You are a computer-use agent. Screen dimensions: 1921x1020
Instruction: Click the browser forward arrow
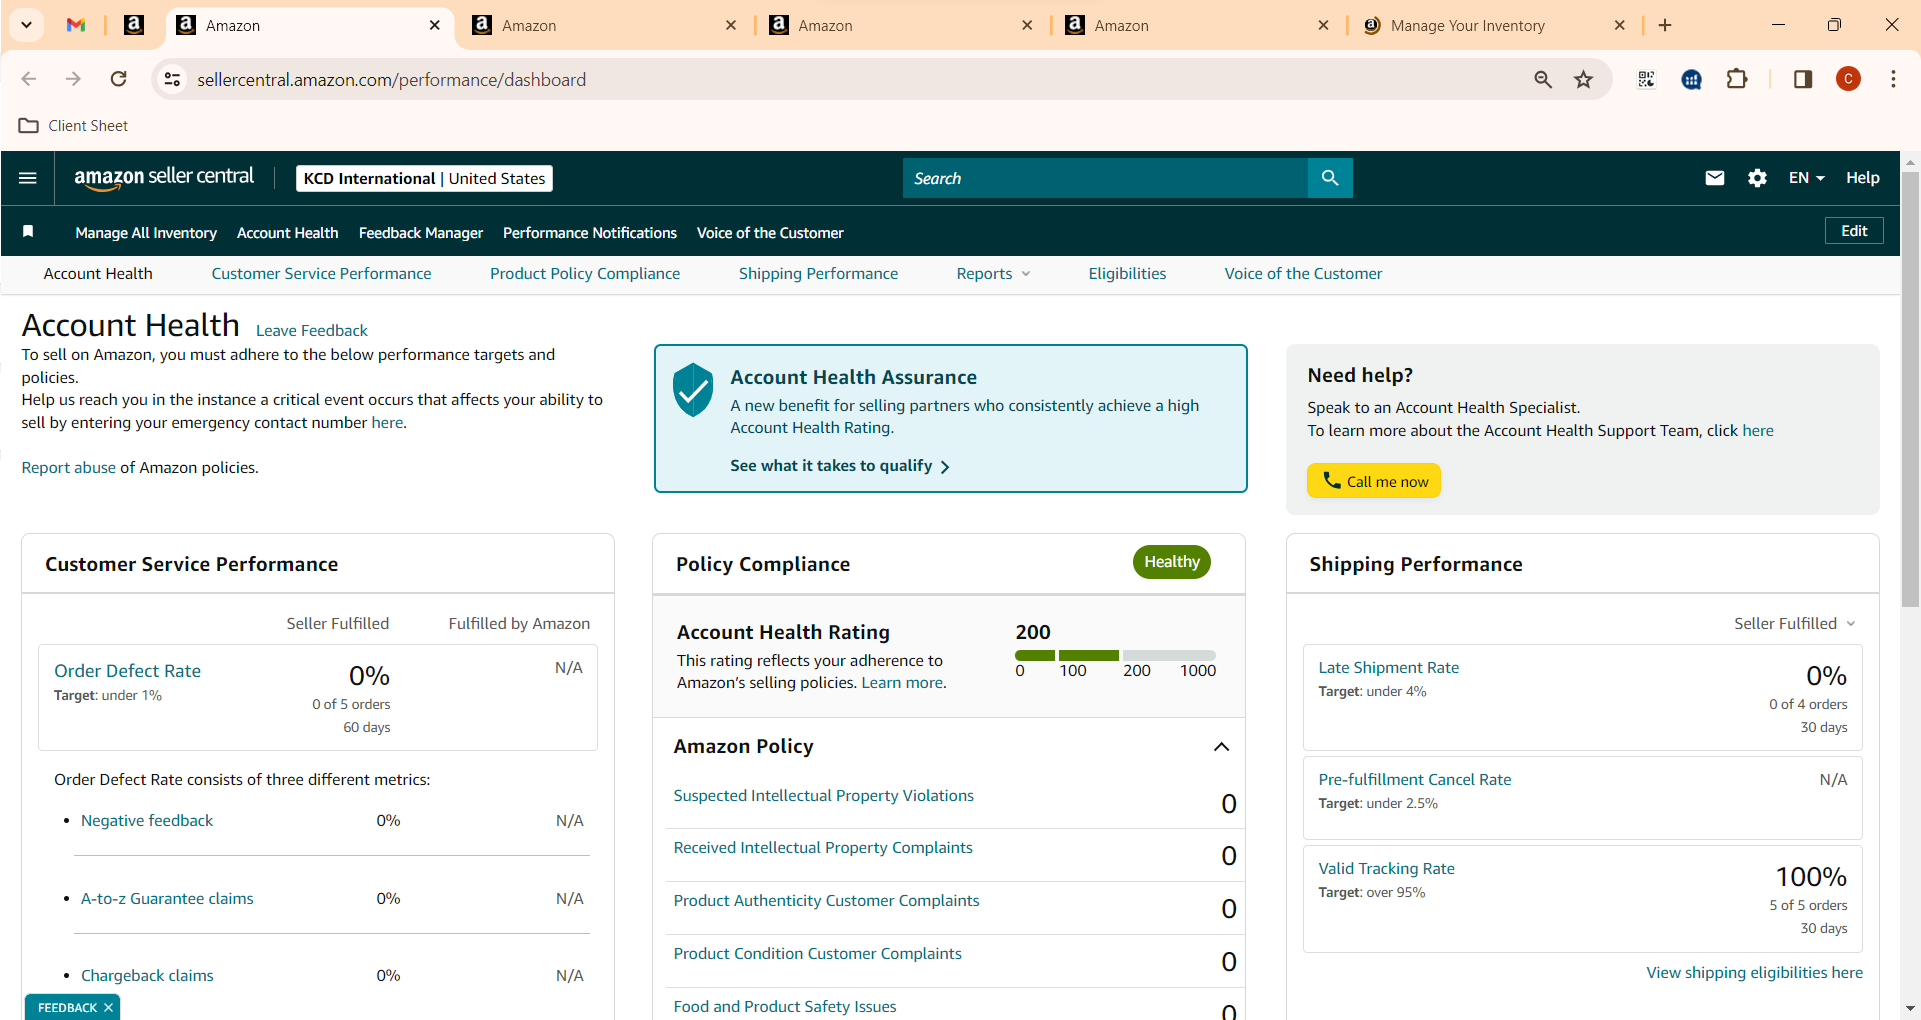73,79
